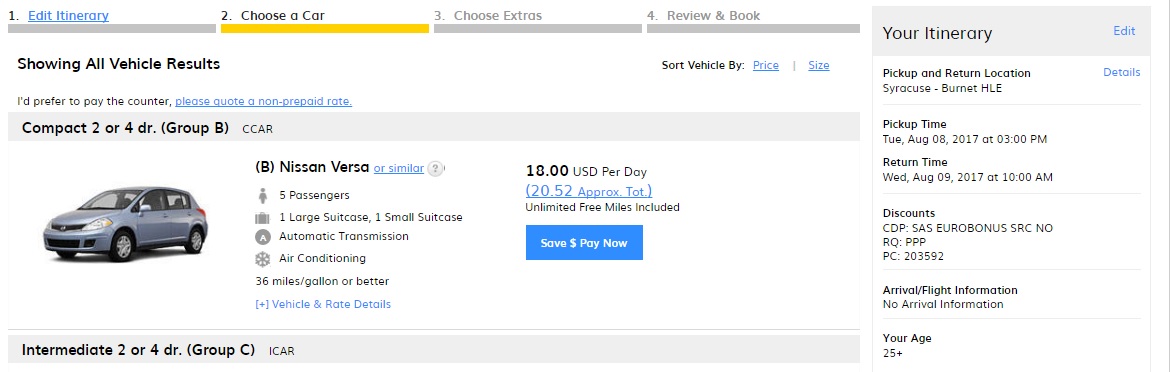Image resolution: width=1170 pixels, height=372 pixels.
Task: Sort vehicles by Price
Action: coord(766,65)
